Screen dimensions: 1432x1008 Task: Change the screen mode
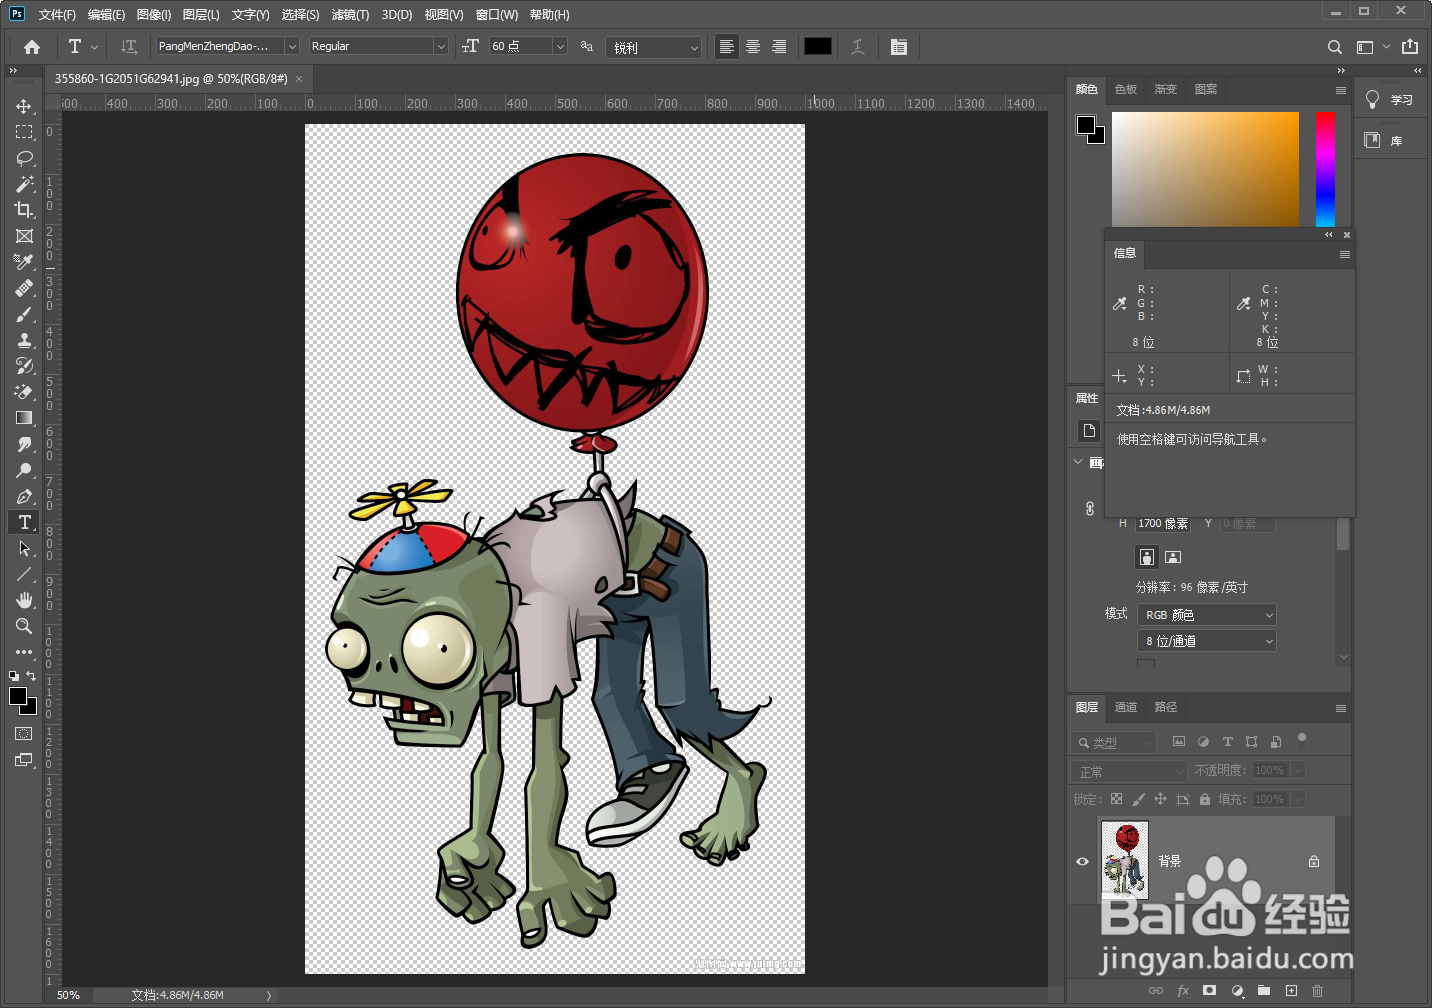click(24, 760)
